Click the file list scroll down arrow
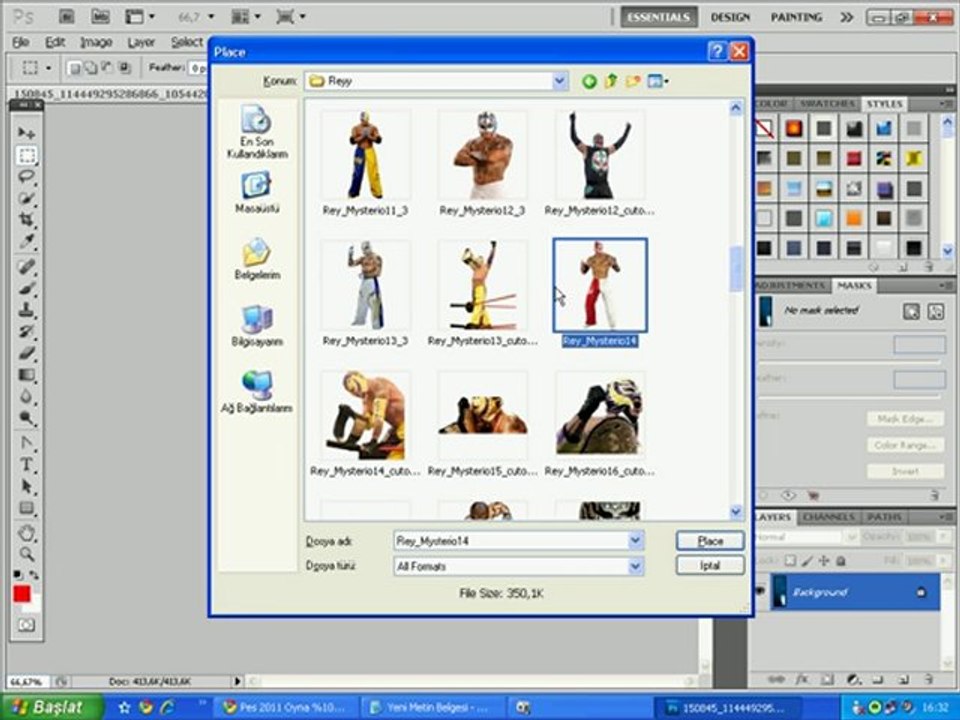The height and width of the screenshot is (720, 960). point(736,511)
